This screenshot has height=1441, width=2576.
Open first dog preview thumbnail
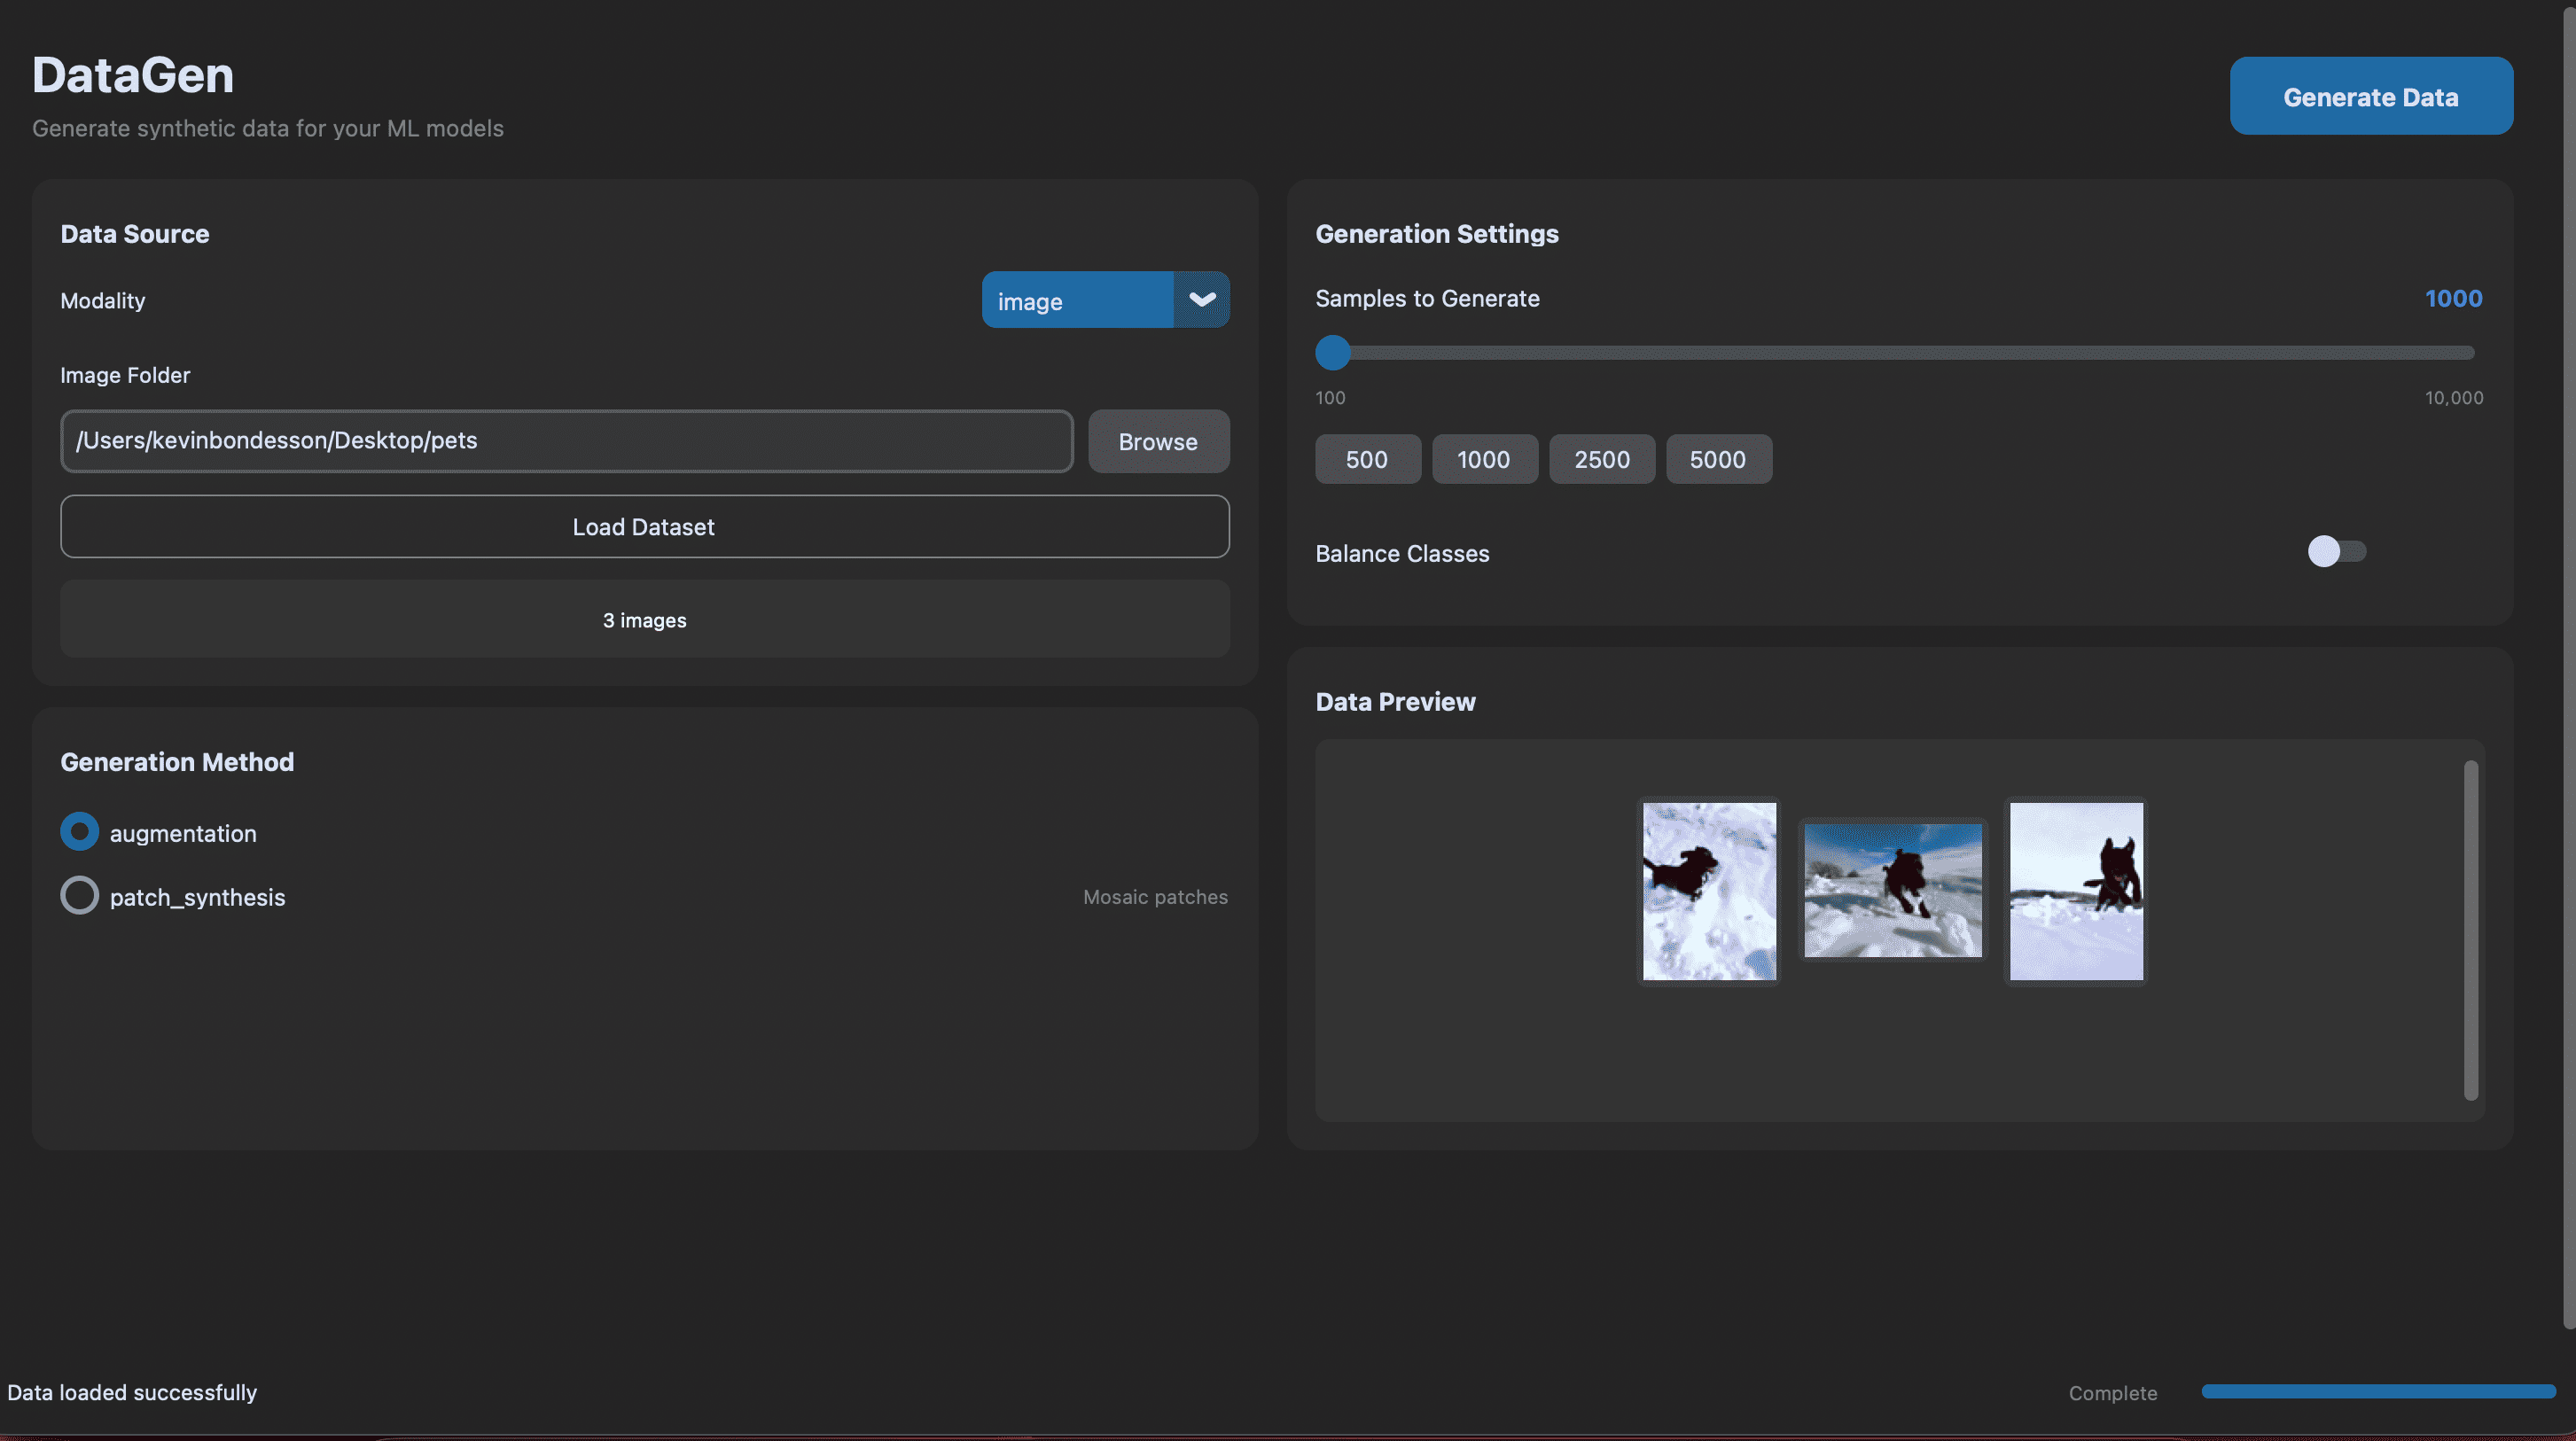1709,891
